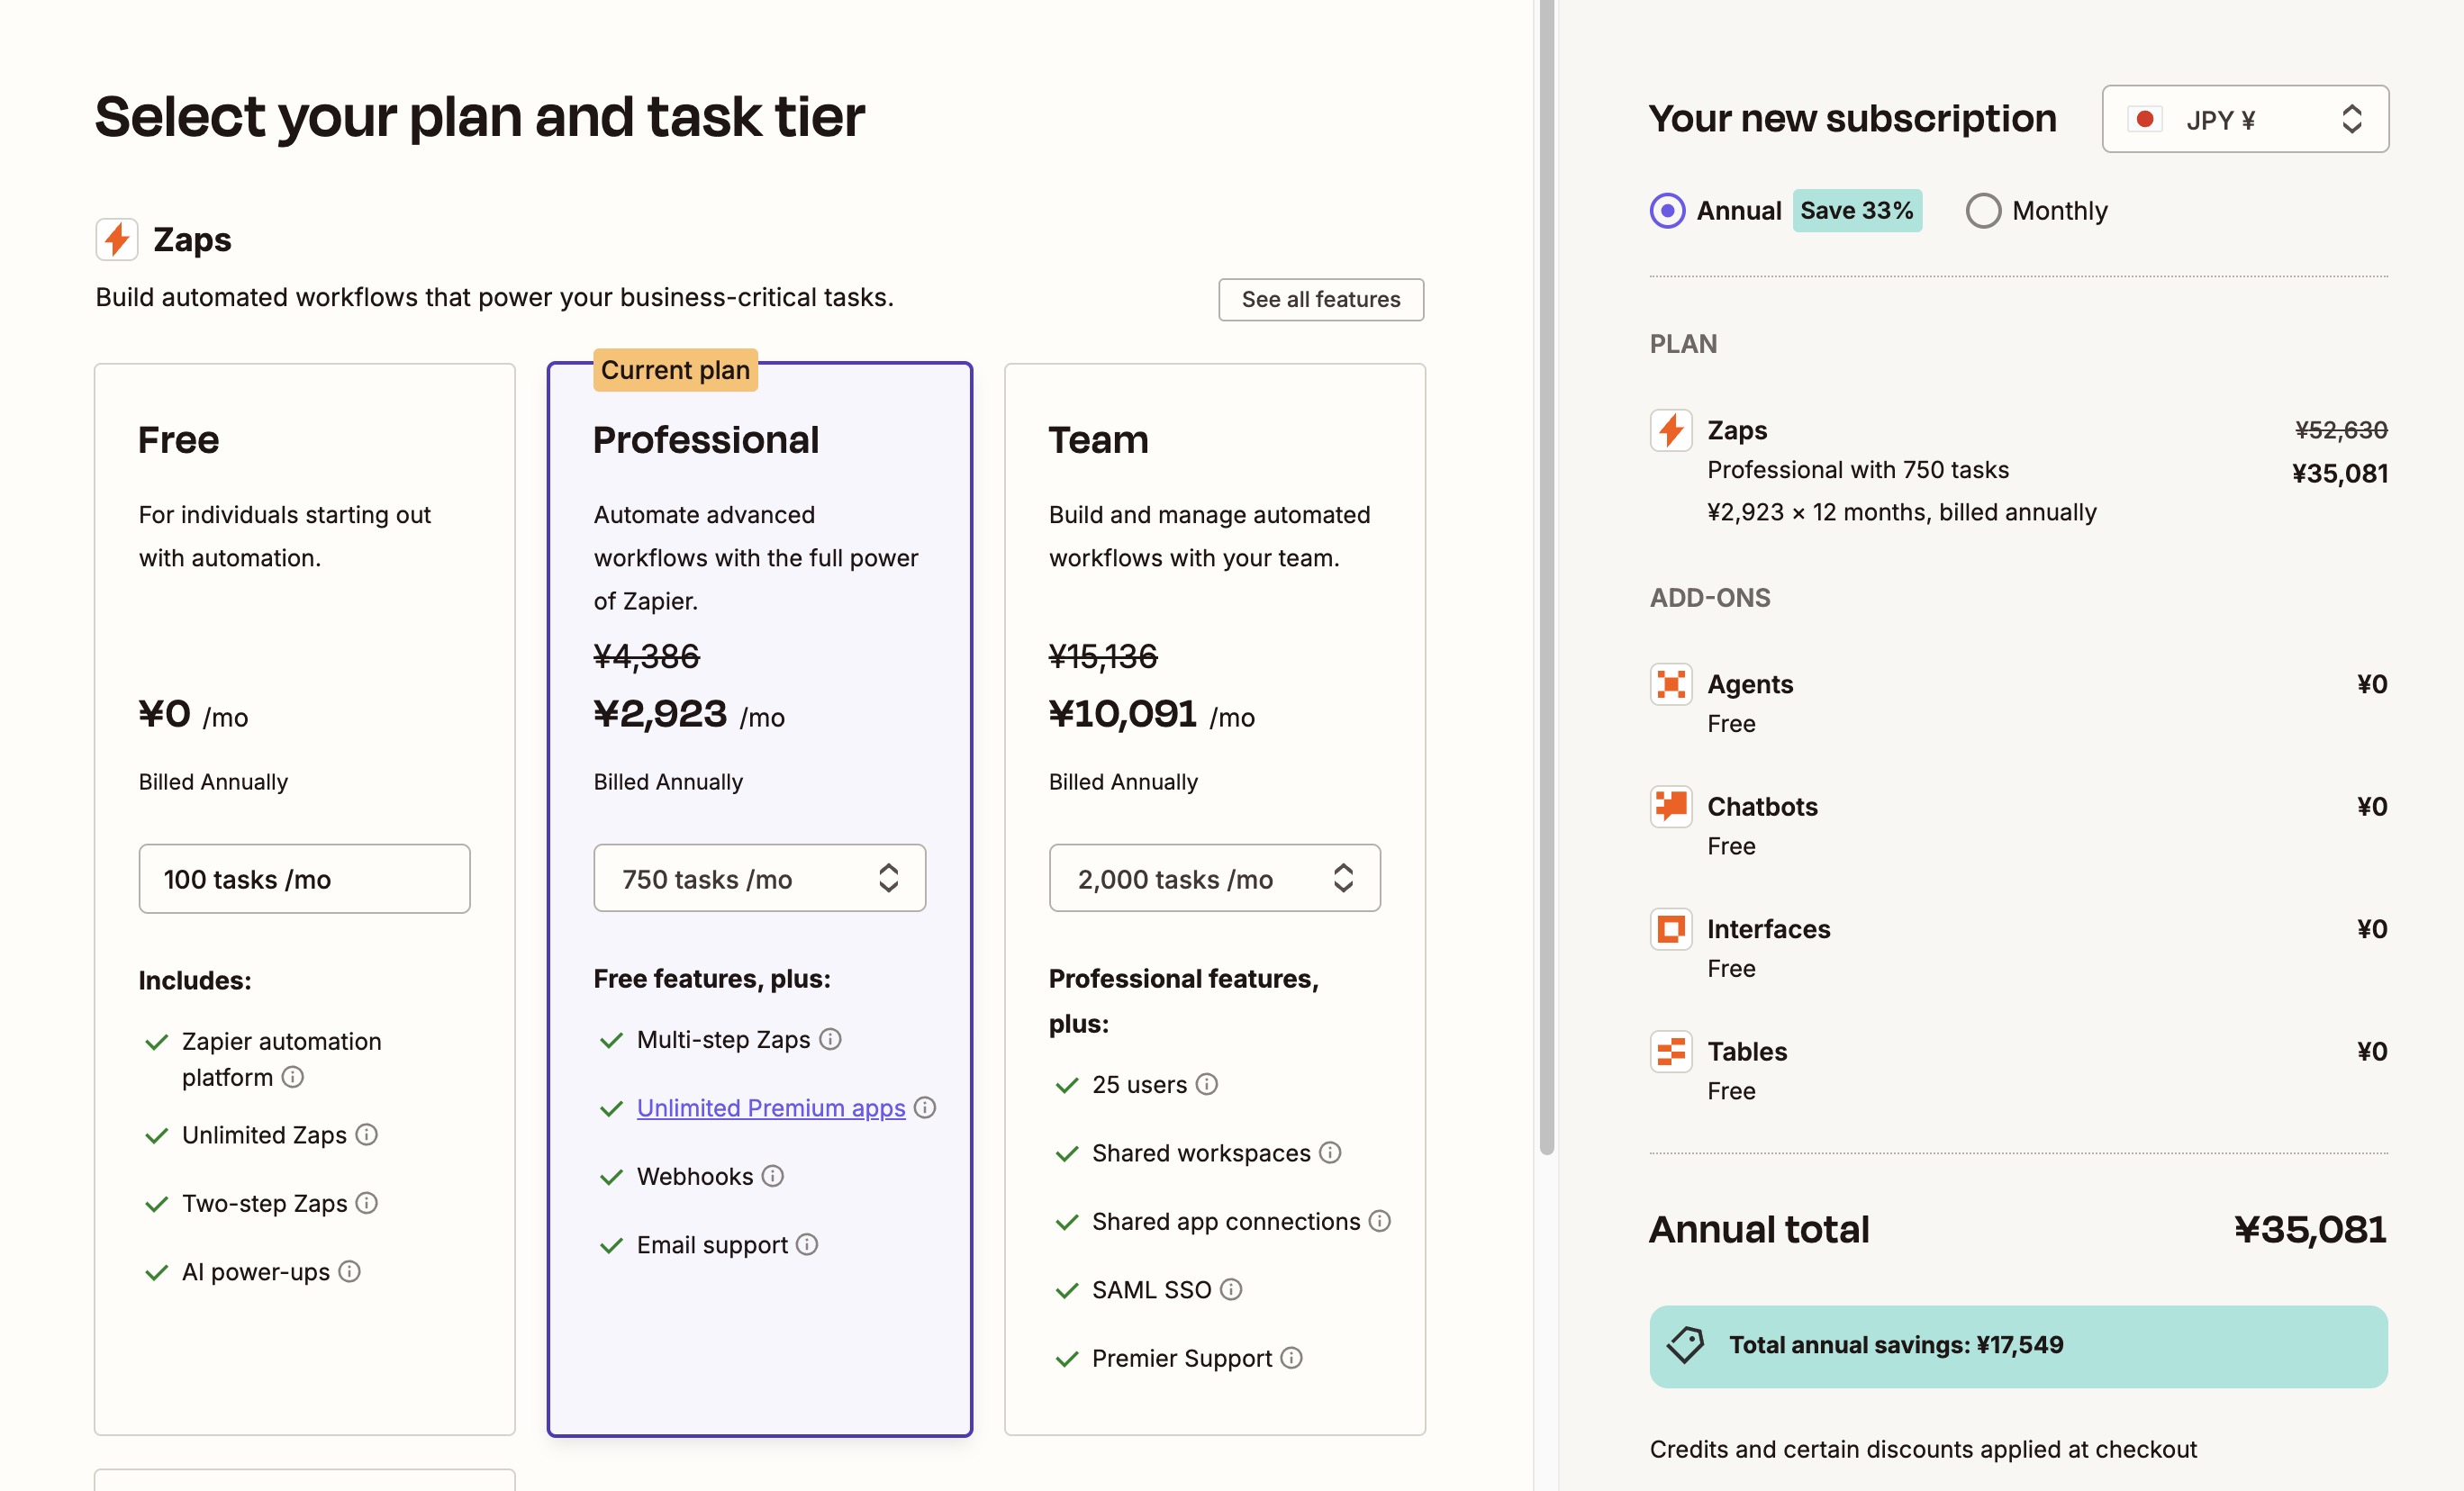
Task: Follow the Unlimited Premium apps link
Action: coord(771,1109)
